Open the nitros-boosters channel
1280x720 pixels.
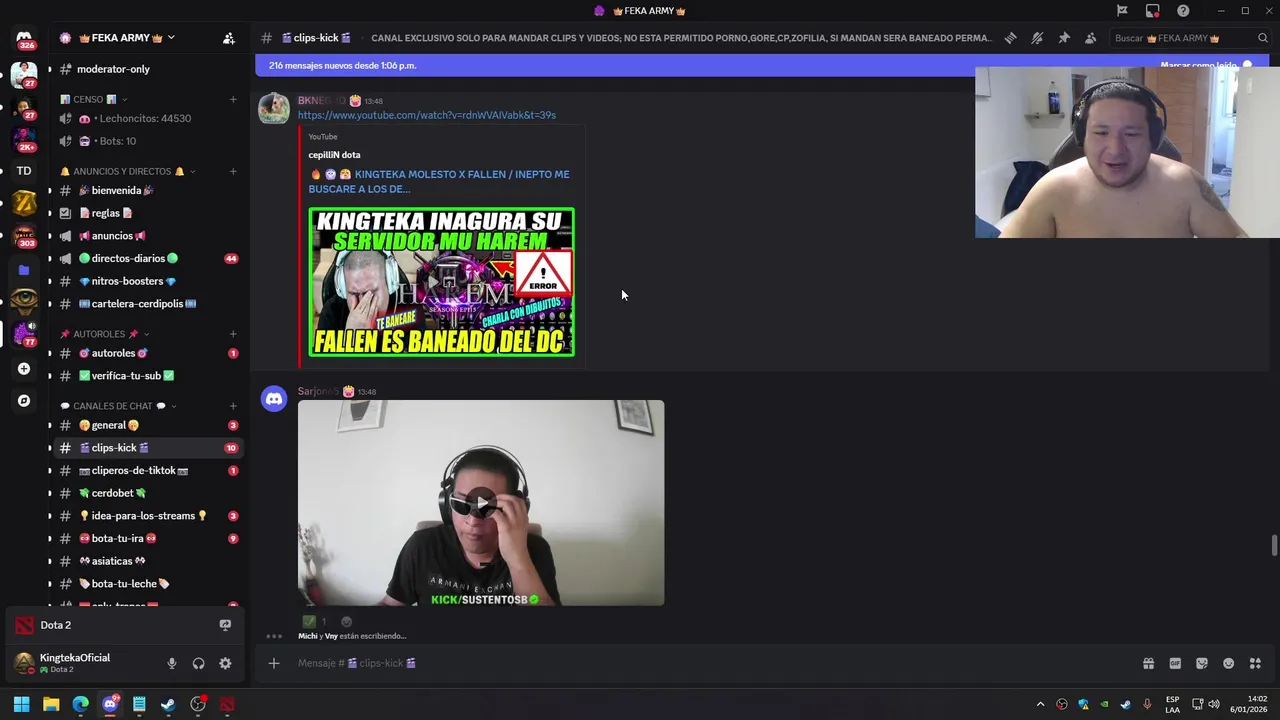pos(147,281)
